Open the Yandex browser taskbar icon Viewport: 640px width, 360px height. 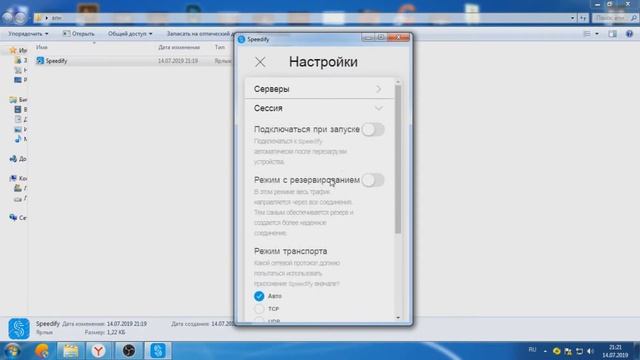[x=98, y=351]
